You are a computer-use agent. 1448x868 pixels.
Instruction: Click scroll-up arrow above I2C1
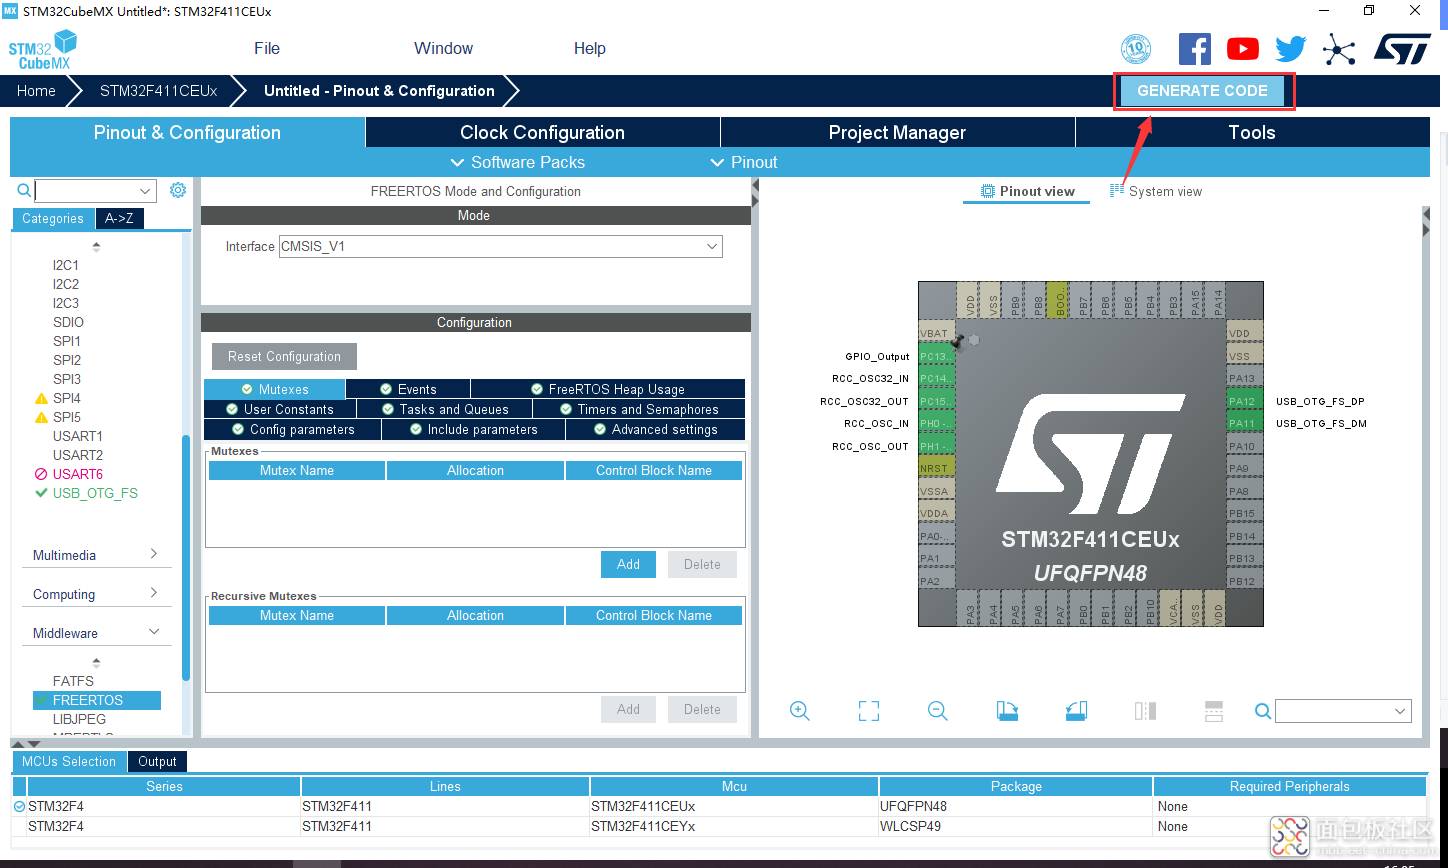click(x=96, y=246)
